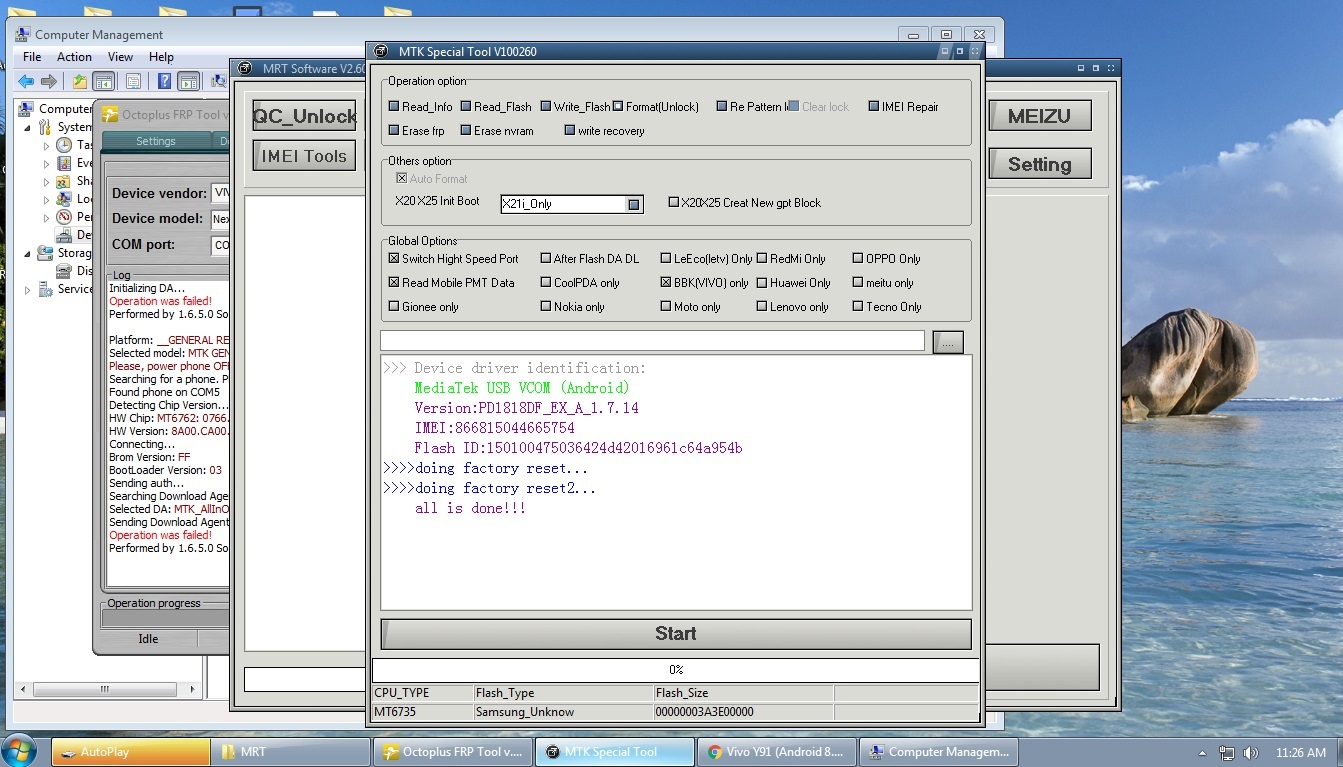Image resolution: width=1343 pixels, height=767 pixels.
Task: Click the blue Help question mark icon
Action: 164,82
